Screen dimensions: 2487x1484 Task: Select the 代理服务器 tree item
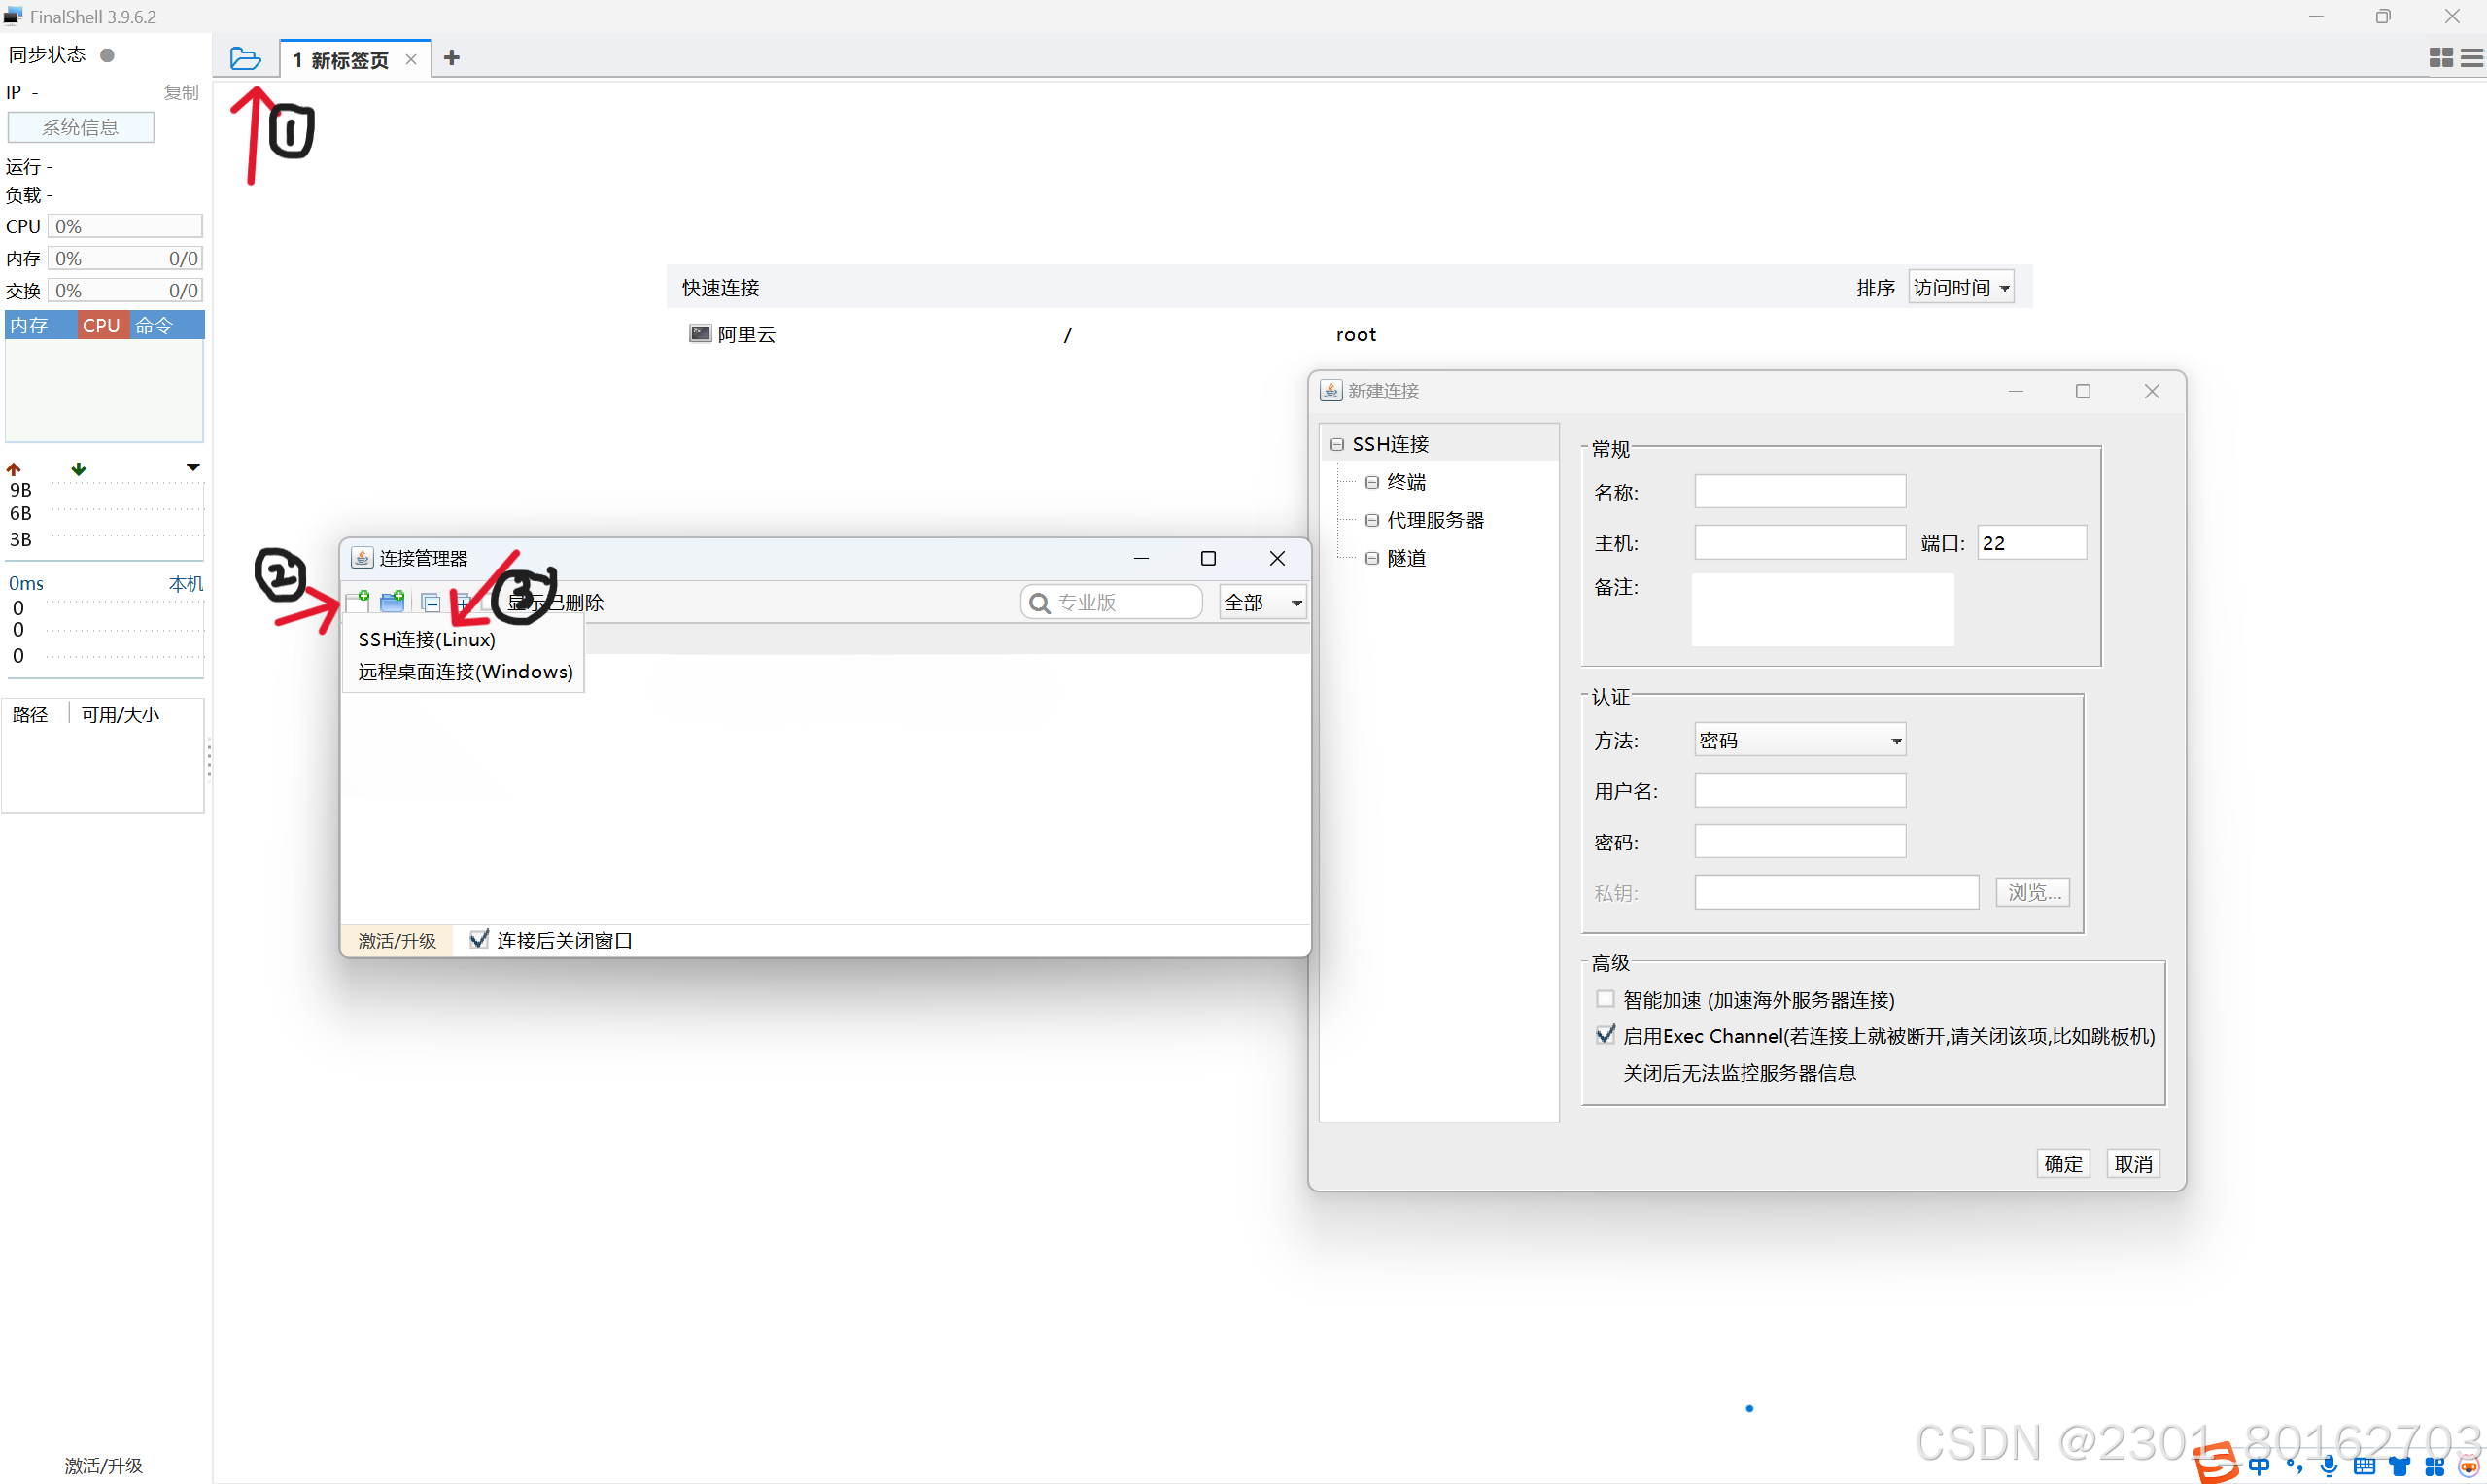pos(1434,520)
